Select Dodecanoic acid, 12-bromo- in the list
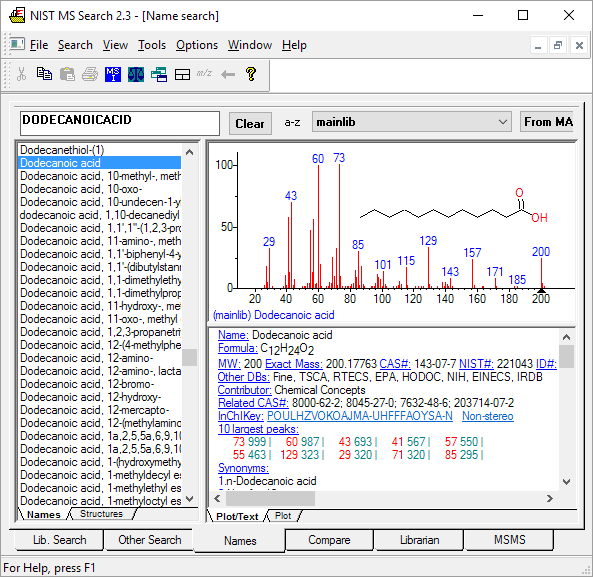The height and width of the screenshot is (577, 593). [x=100, y=384]
